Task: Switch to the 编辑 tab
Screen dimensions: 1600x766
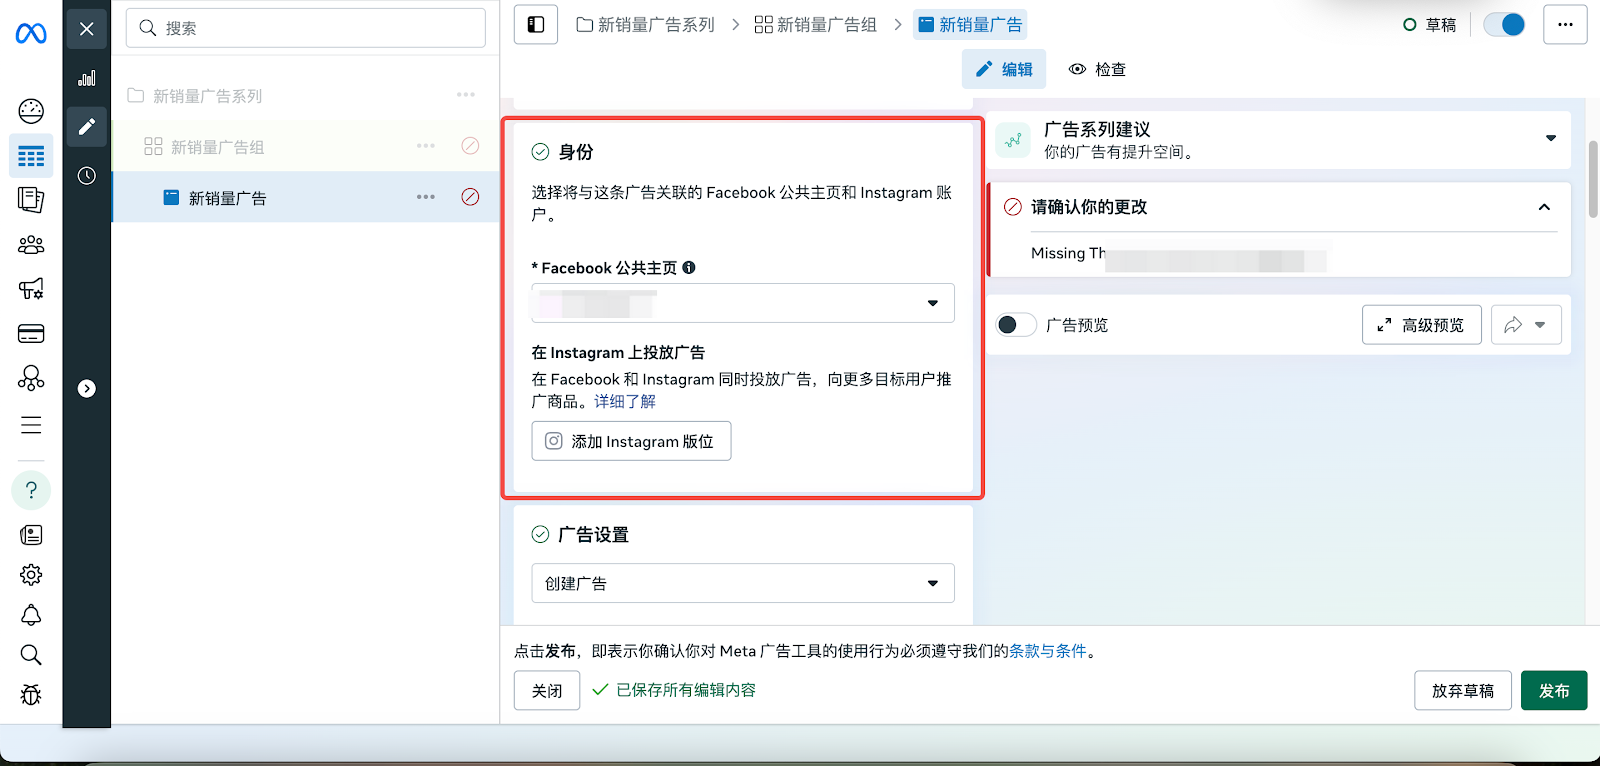Action: (1004, 69)
